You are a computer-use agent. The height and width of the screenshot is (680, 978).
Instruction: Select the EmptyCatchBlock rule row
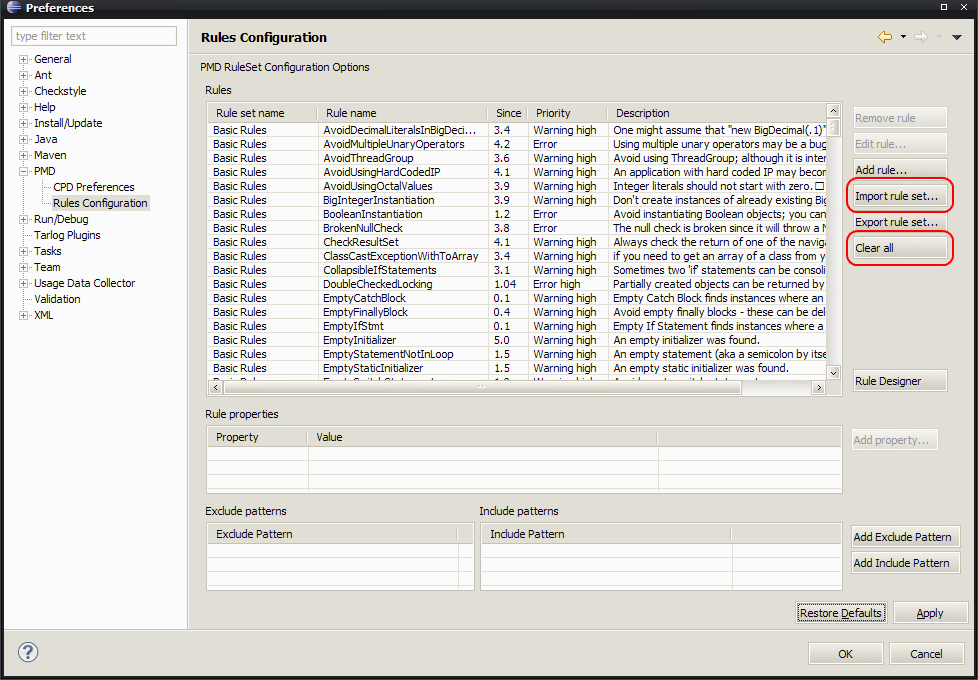(x=364, y=298)
